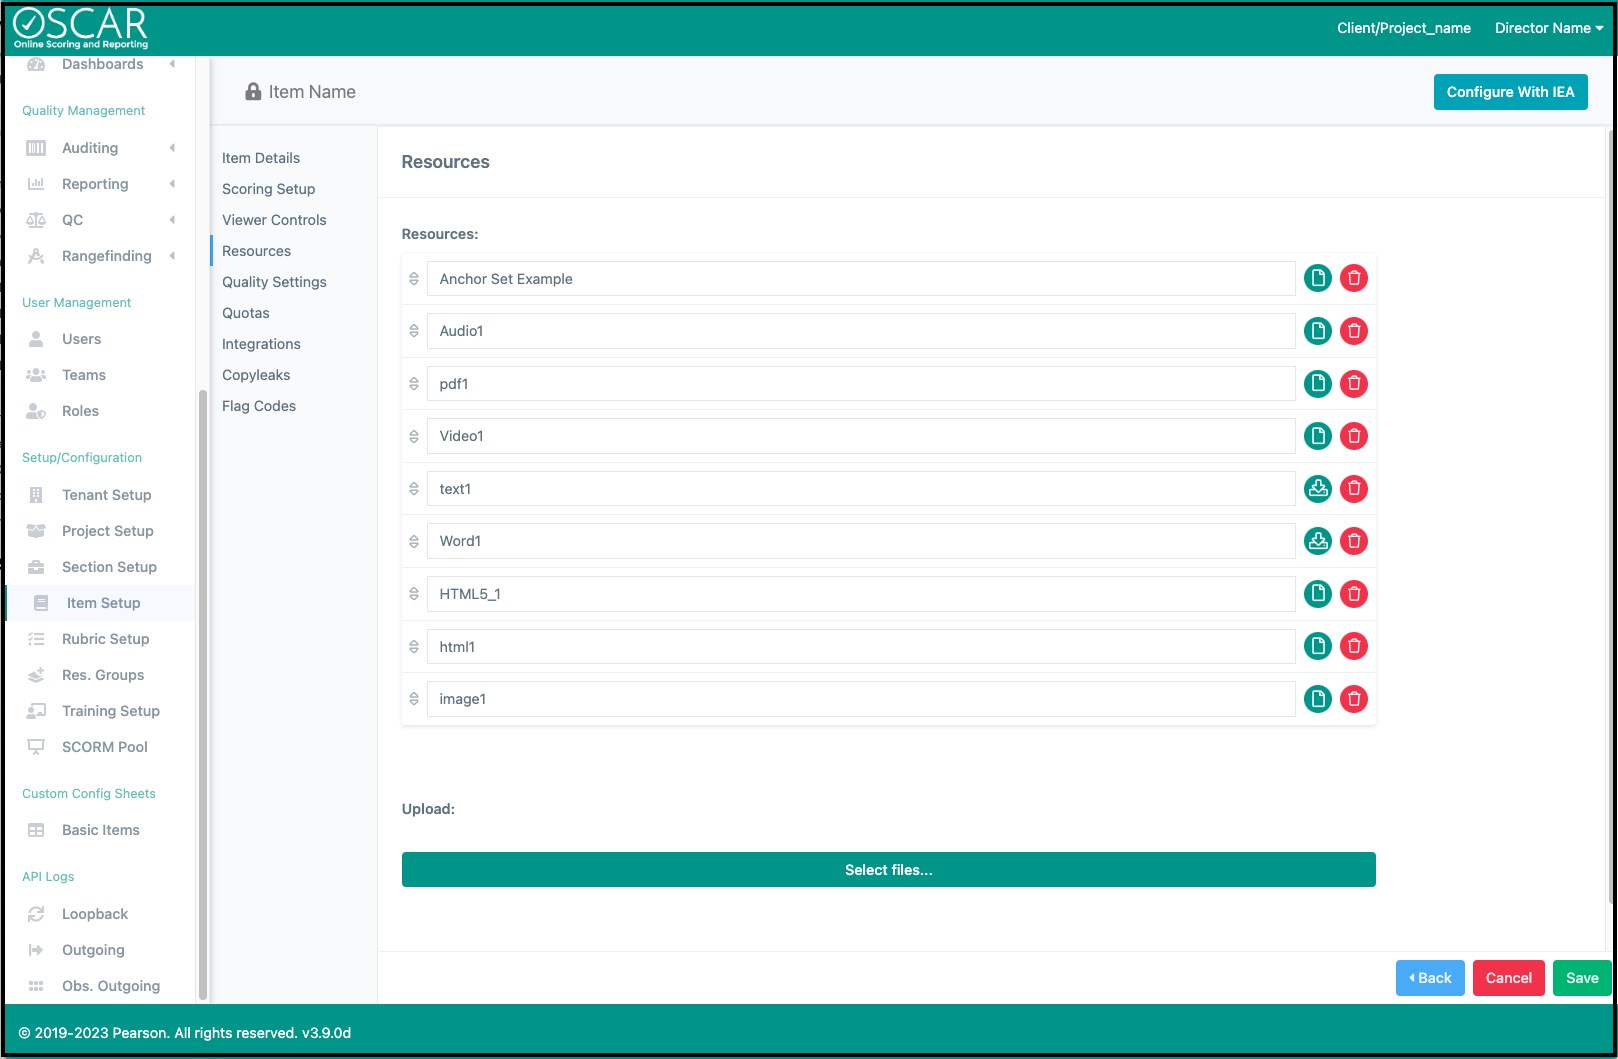Delete the Audio1 resource with trash icon
Image resolution: width=1618 pixels, height=1059 pixels.
click(1354, 331)
